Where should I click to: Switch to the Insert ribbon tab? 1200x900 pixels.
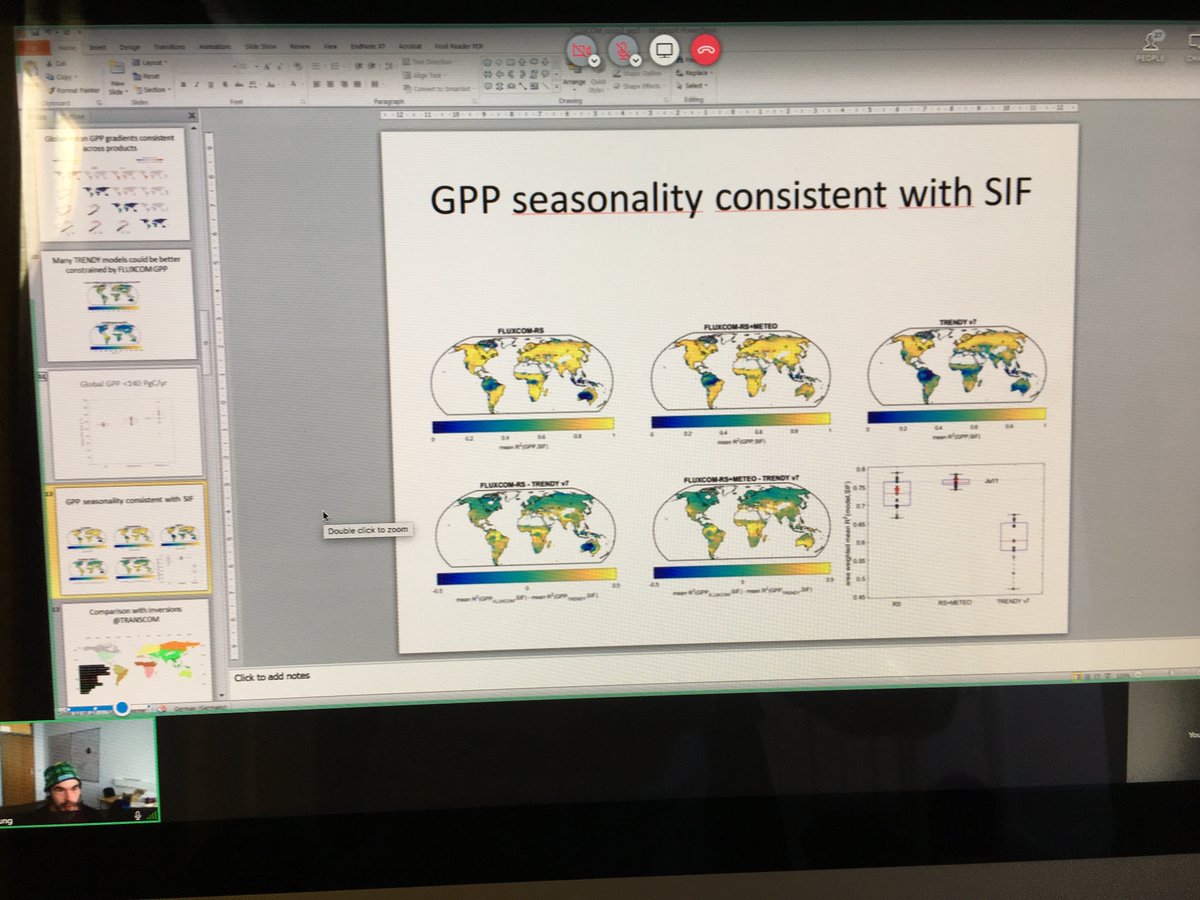tap(97, 47)
